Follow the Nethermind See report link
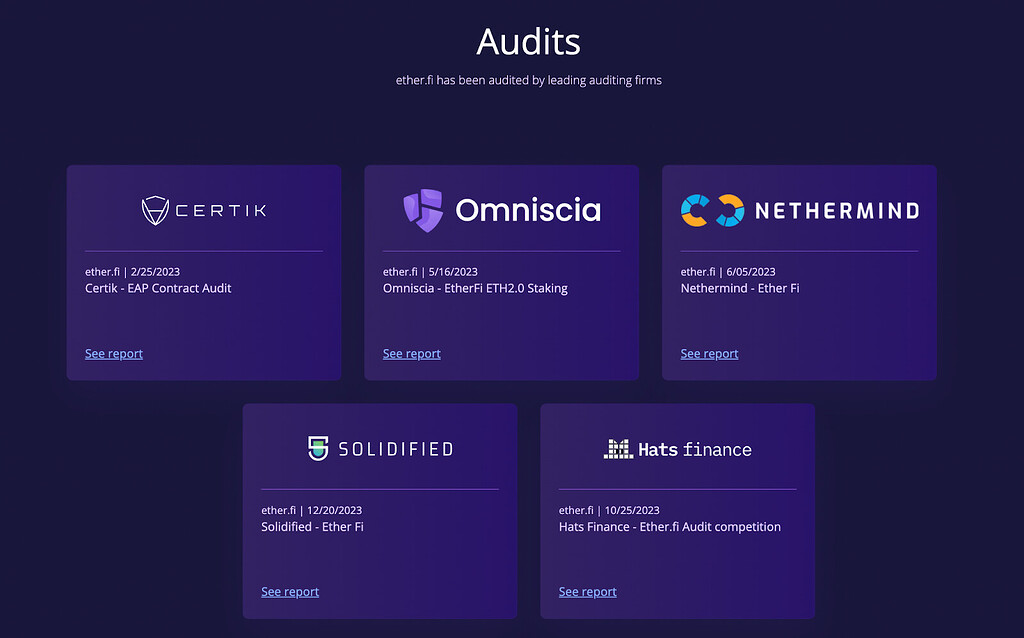 [709, 353]
